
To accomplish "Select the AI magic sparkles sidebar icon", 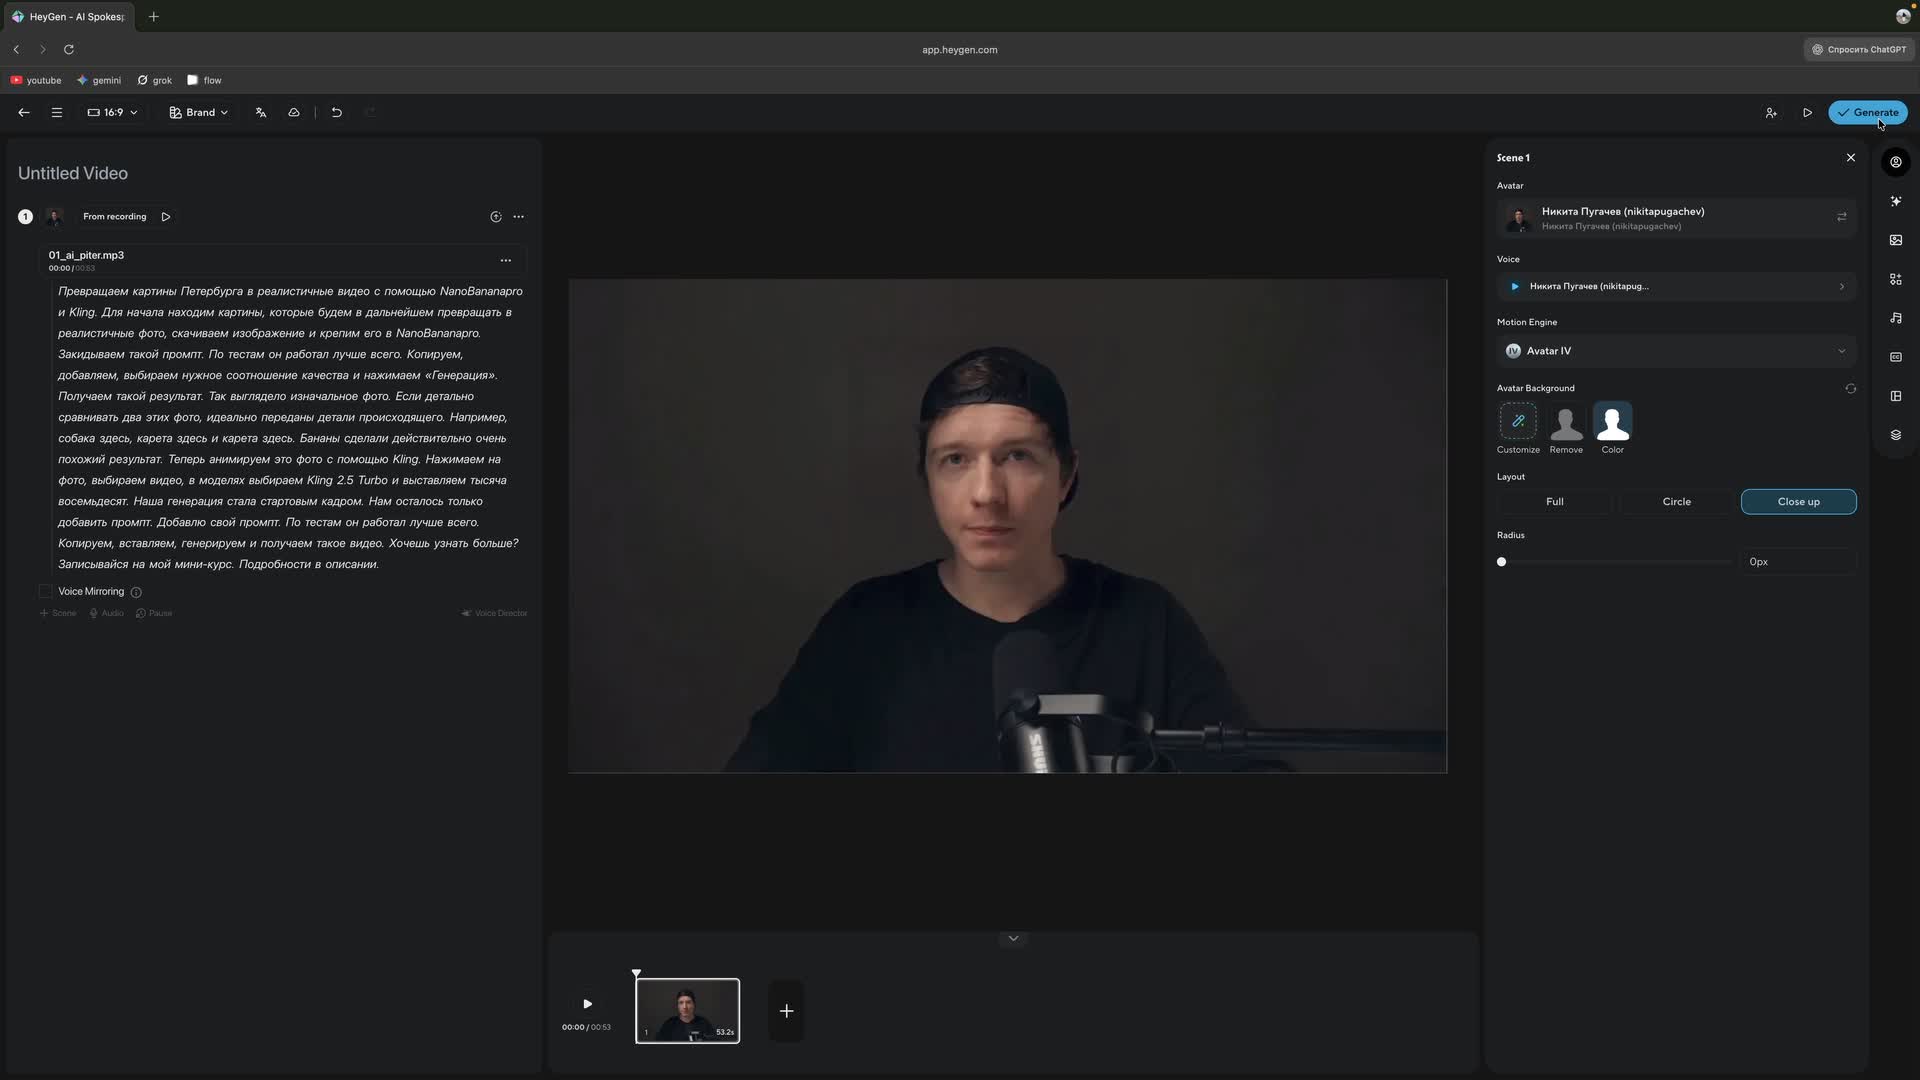I will (x=1897, y=201).
